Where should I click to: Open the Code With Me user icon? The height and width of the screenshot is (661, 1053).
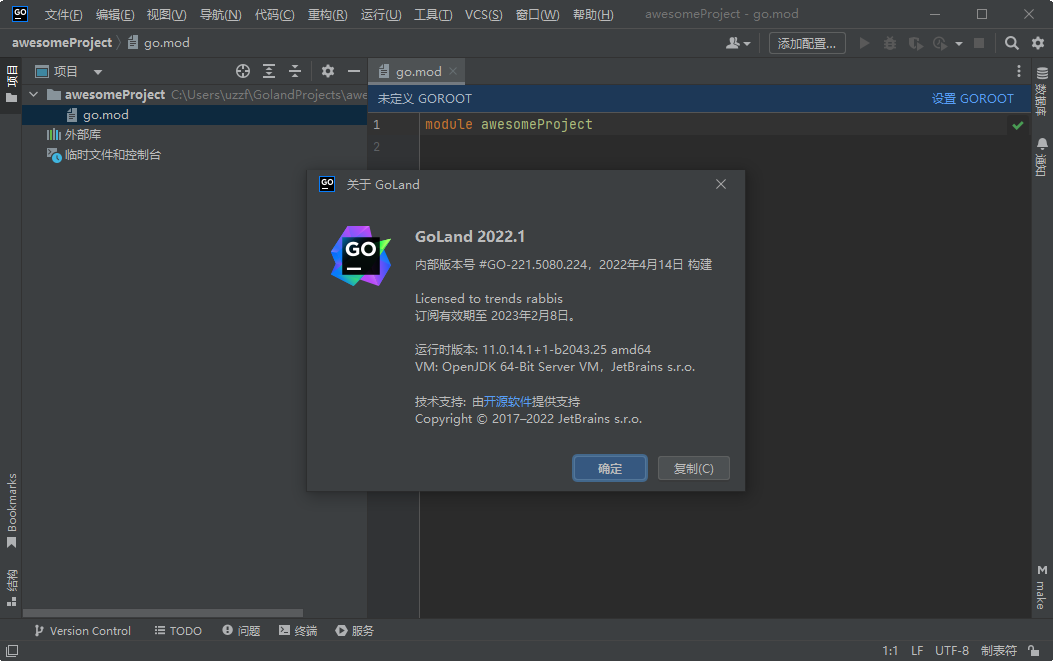(737, 43)
